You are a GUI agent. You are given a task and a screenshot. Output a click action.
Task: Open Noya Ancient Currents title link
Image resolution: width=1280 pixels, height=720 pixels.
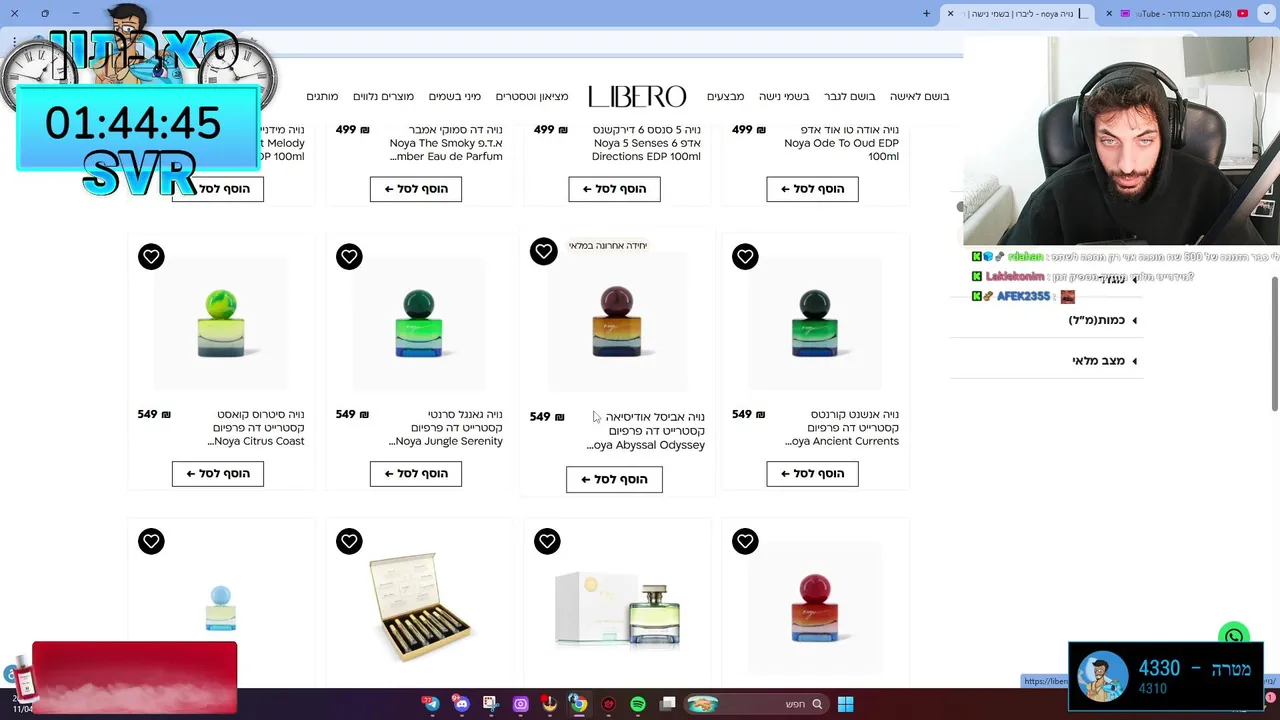(x=842, y=427)
